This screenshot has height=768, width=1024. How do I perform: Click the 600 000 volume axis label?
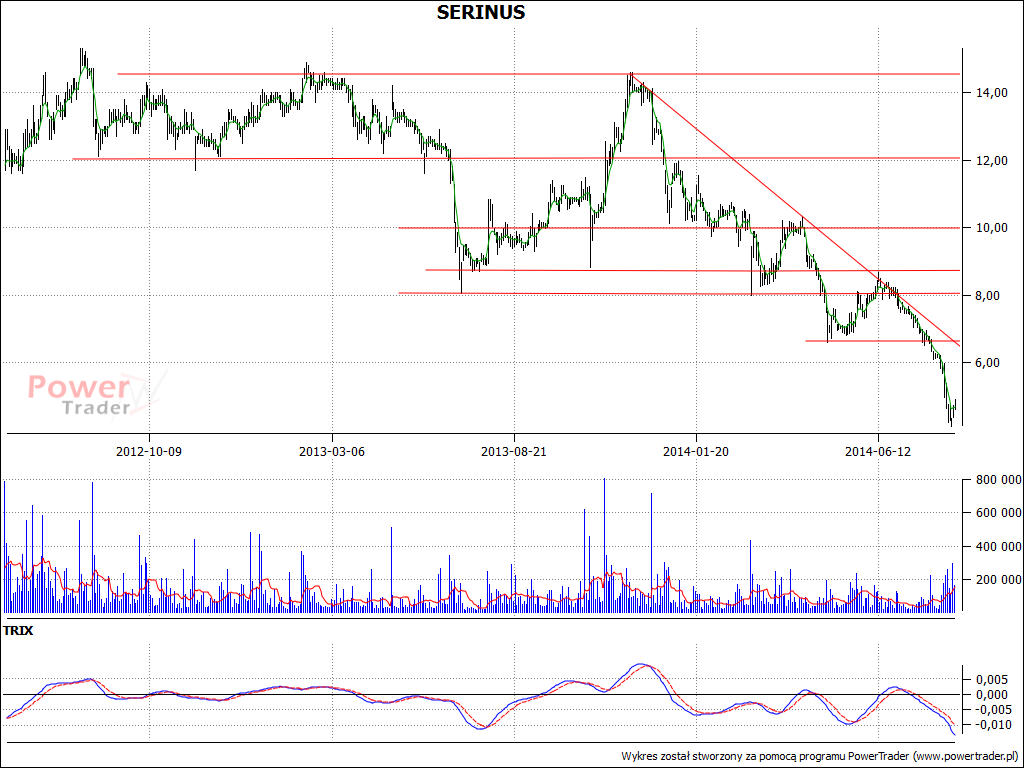coord(998,513)
